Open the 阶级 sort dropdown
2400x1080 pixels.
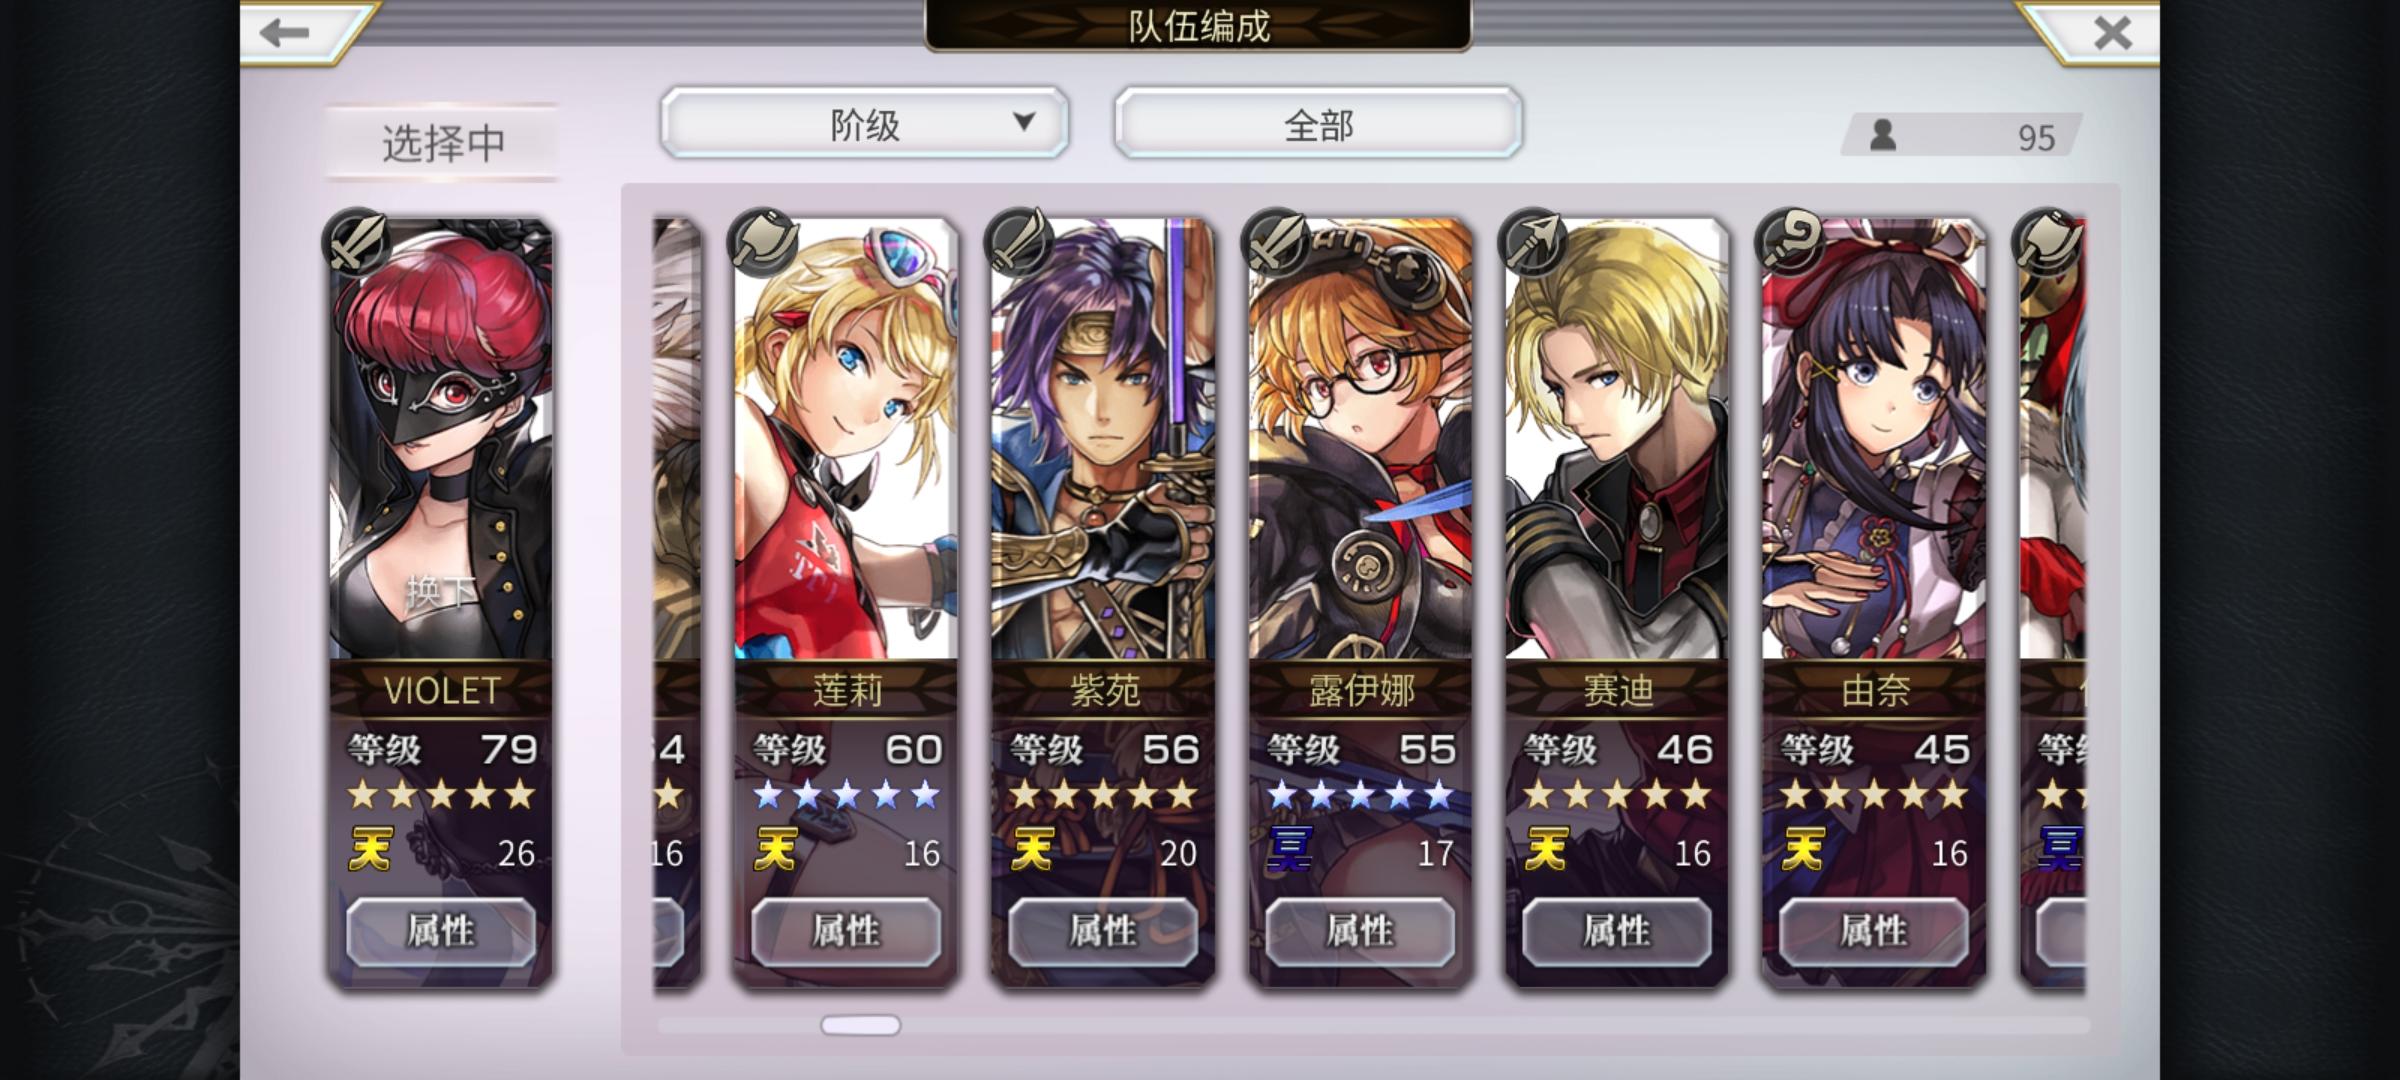[864, 123]
